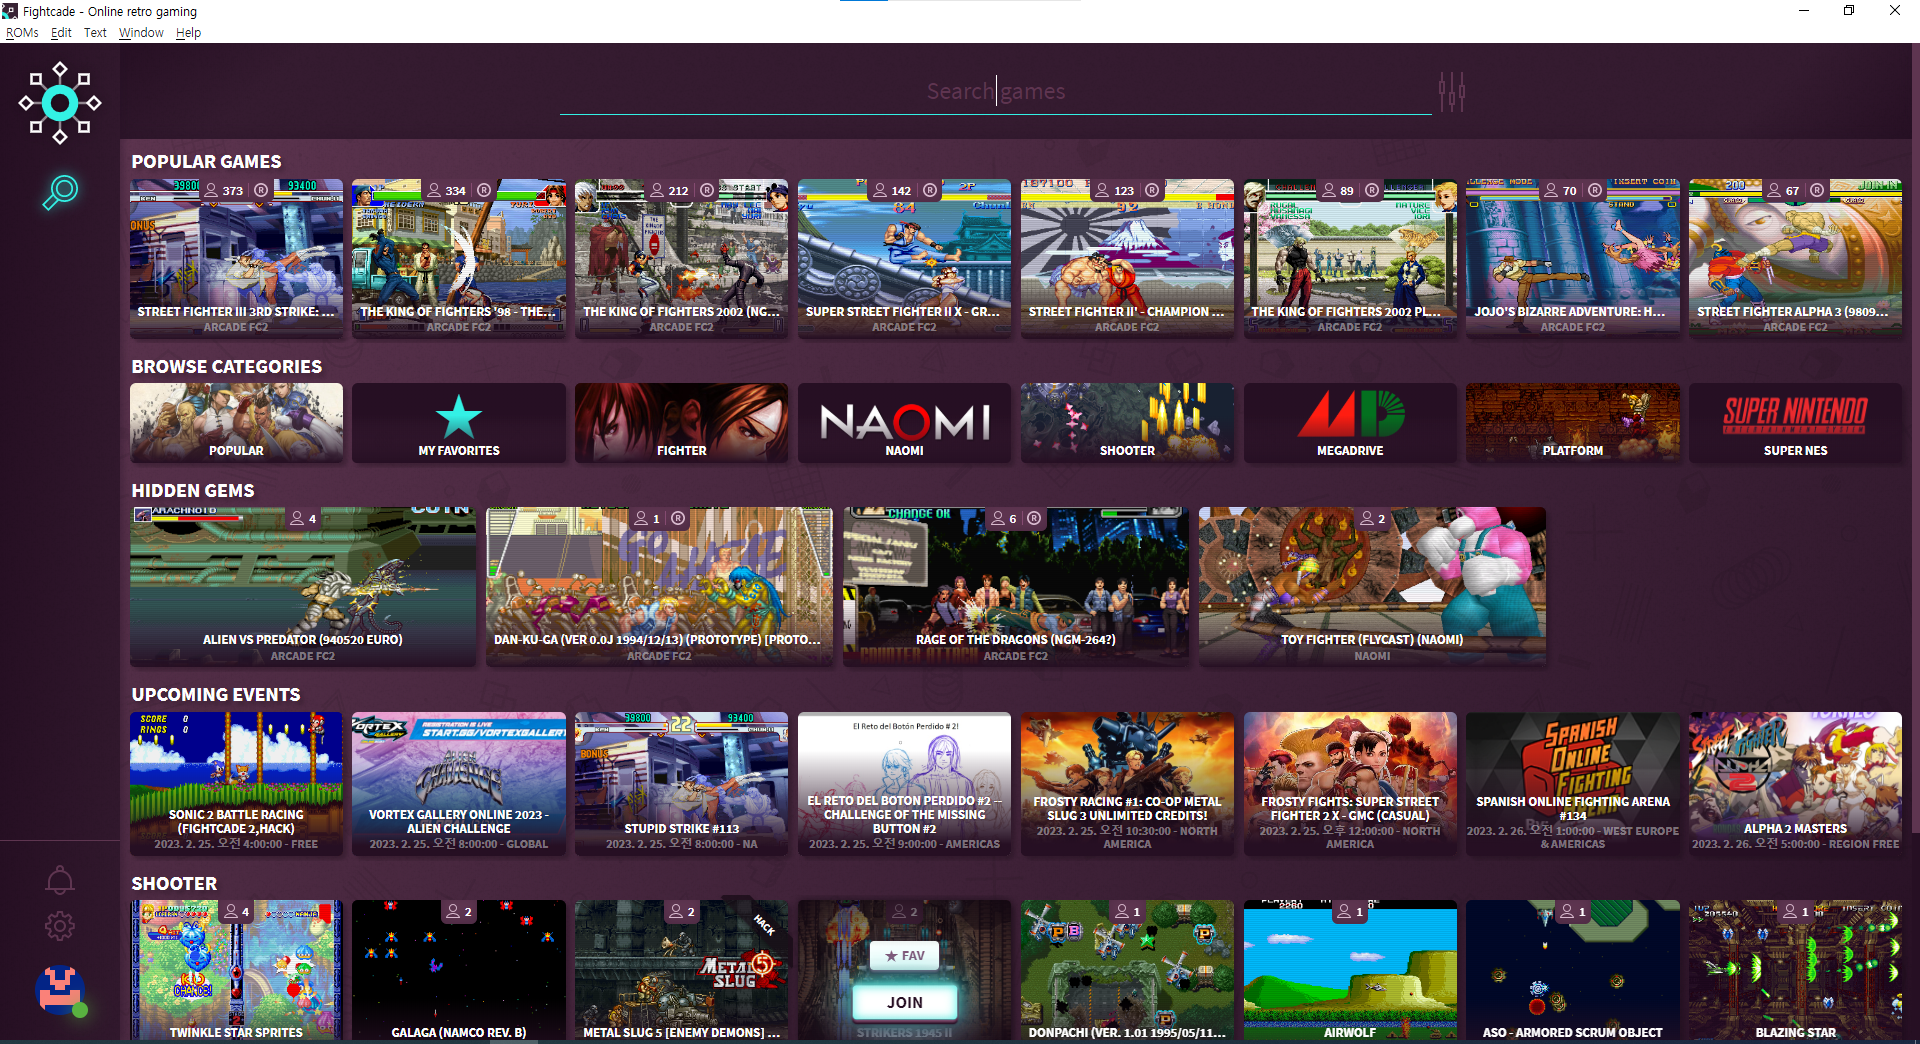
Task: Open Super Street Fighter II X card
Action: pos(904,258)
